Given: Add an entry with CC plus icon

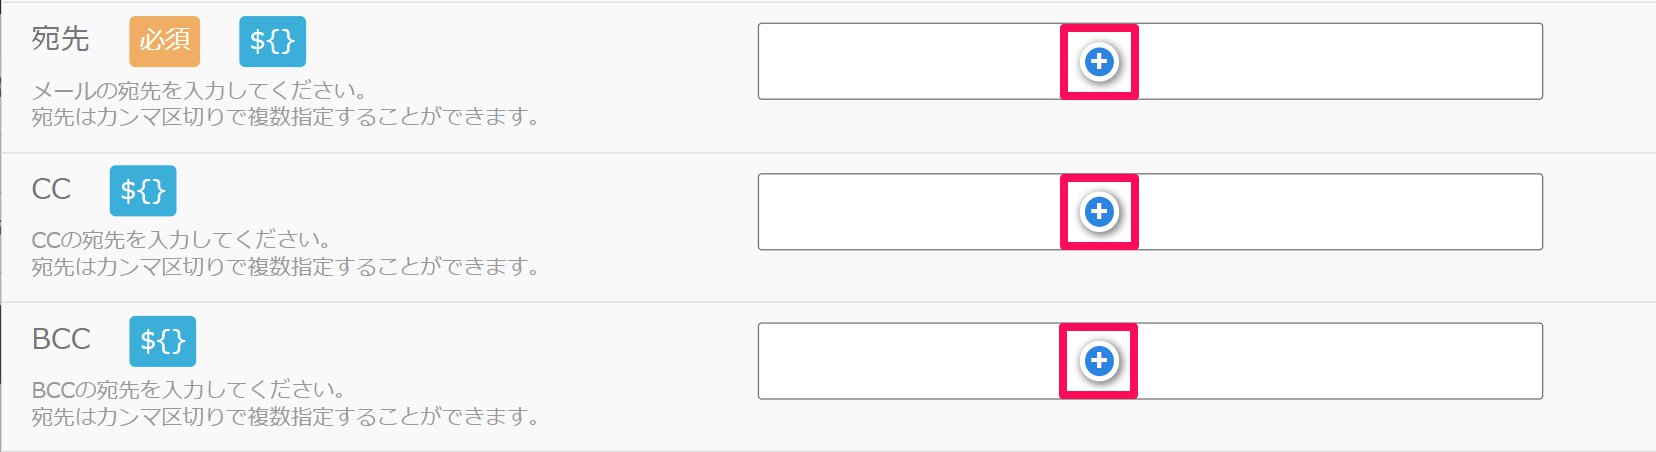Looking at the screenshot, I should [x=1099, y=212].
